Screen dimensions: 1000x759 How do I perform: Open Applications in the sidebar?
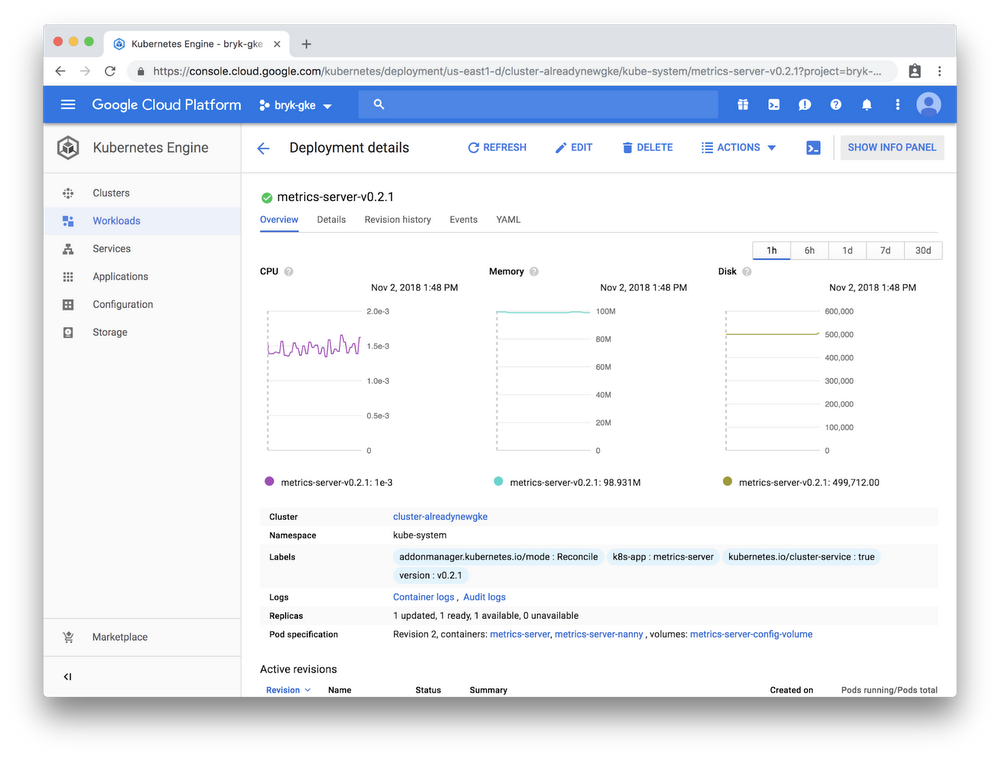click(x=142, y=277)
